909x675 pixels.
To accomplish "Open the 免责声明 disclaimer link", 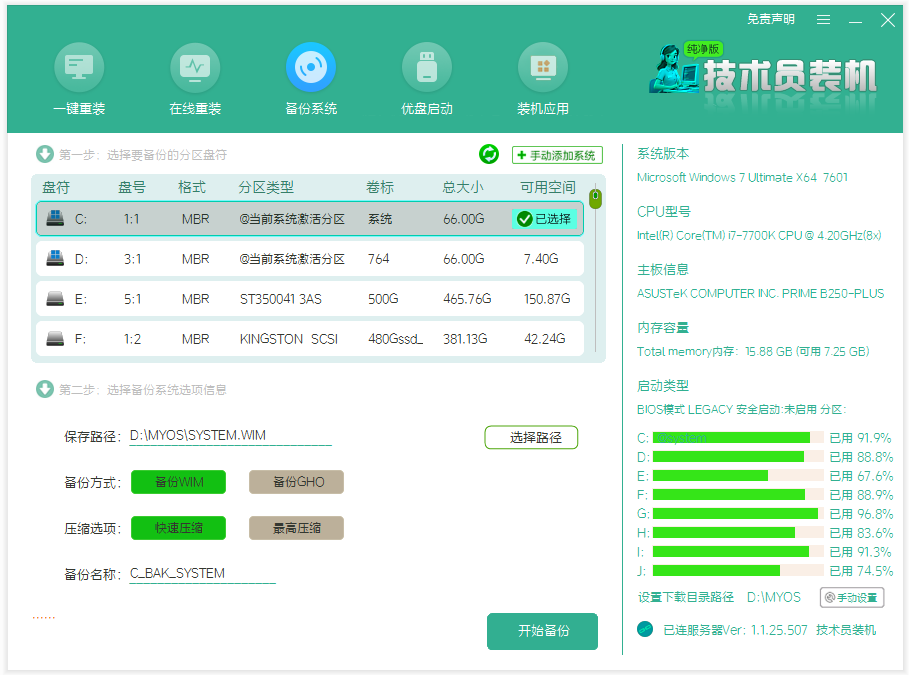I will click(x=770, y=19).
